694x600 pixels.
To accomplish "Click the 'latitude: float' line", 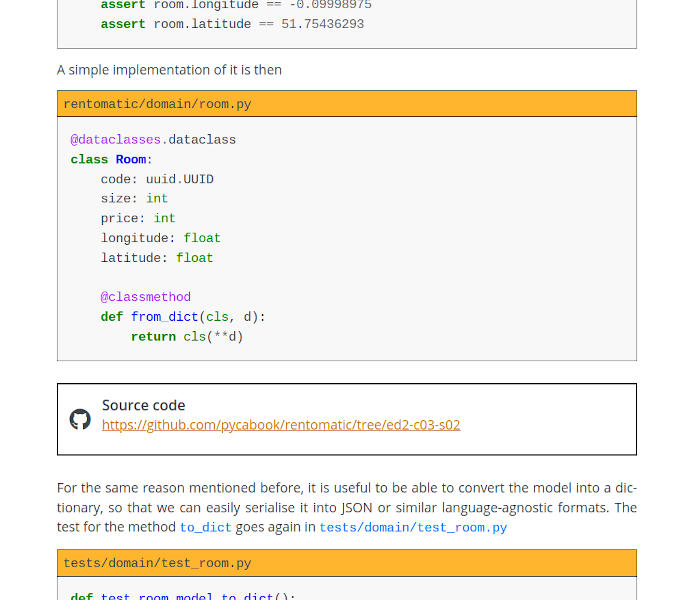I will point(157,258).
